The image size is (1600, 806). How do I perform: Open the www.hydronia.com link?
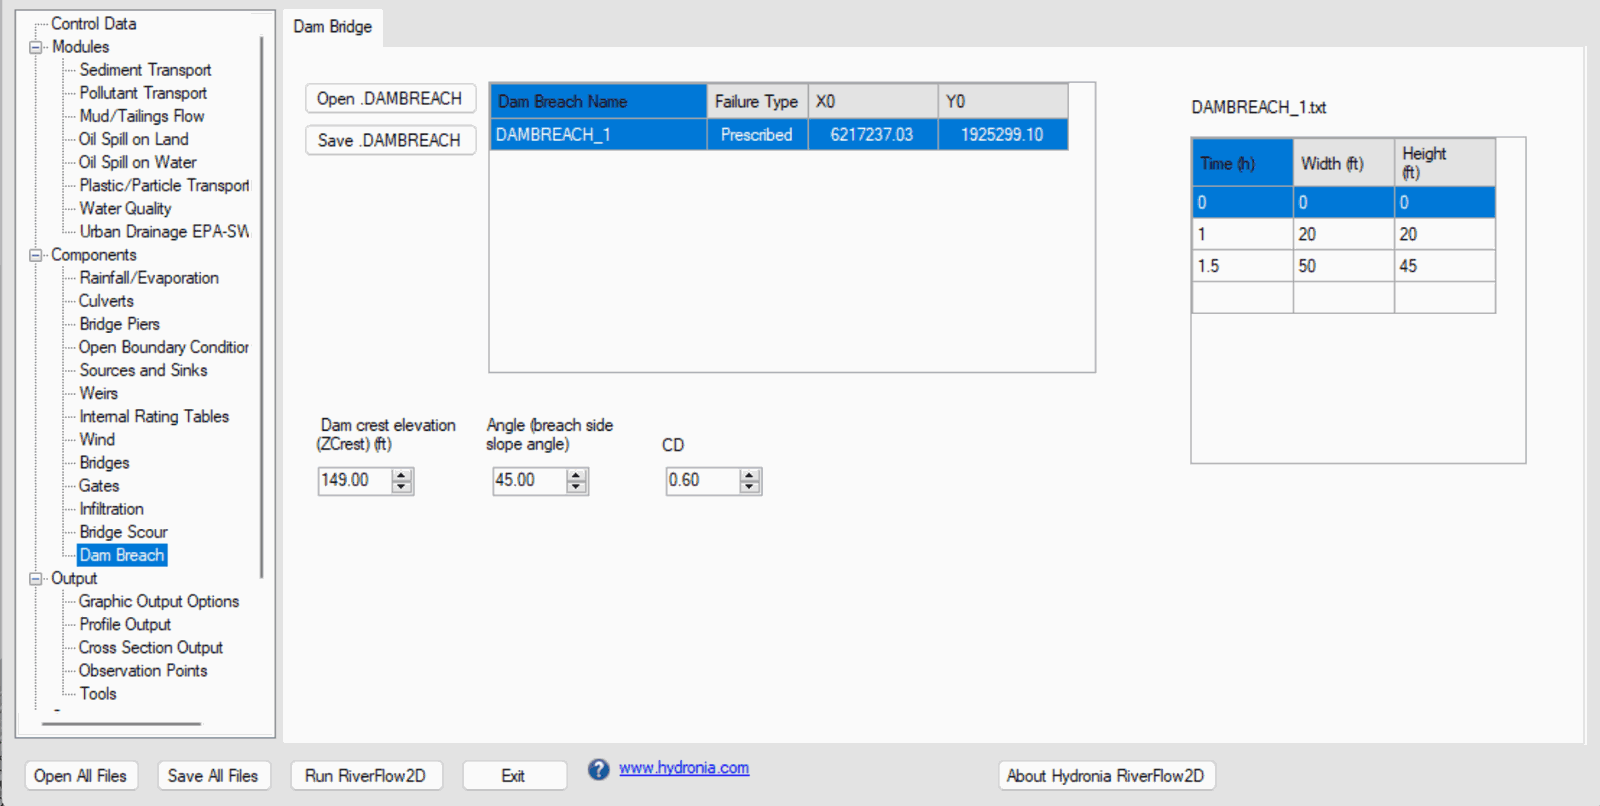click(x=683, y=768)
